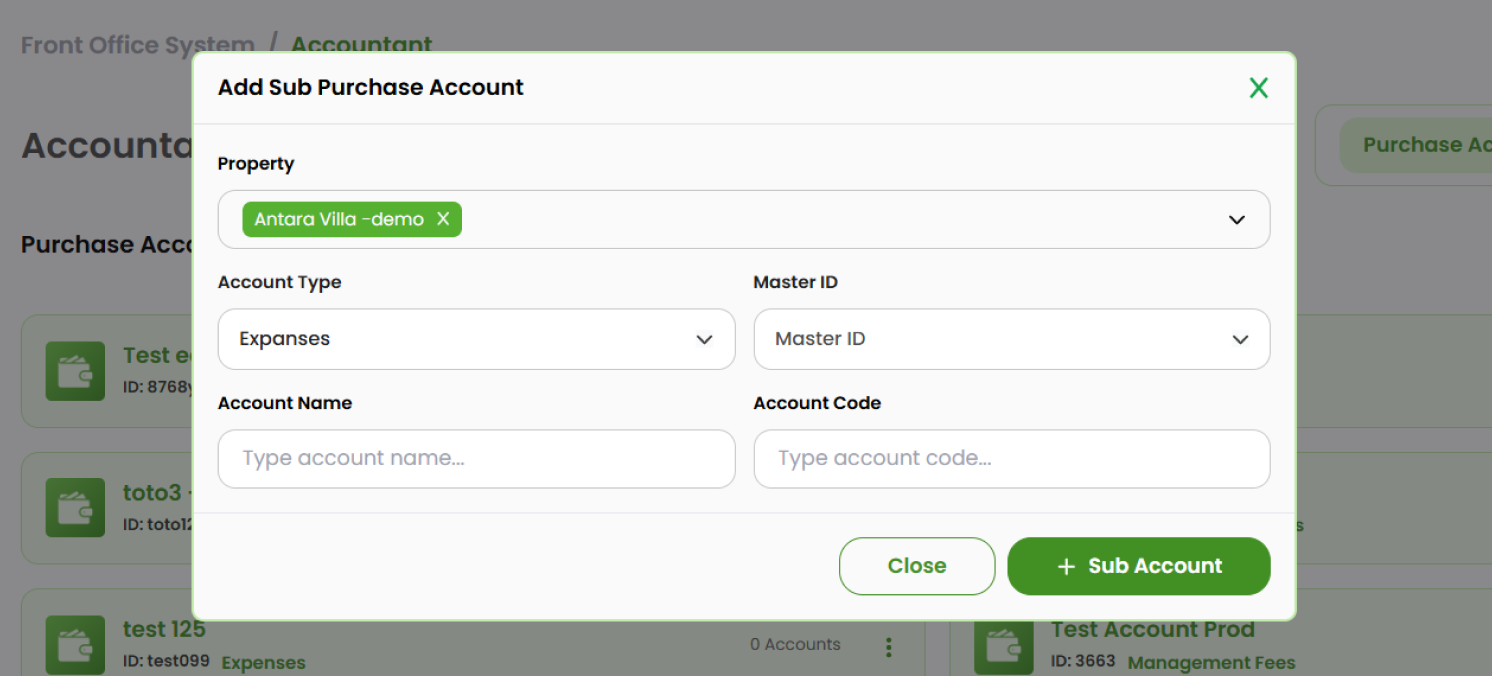Click the Account Code text field
1492x676 pixels.
(1012, 459)
